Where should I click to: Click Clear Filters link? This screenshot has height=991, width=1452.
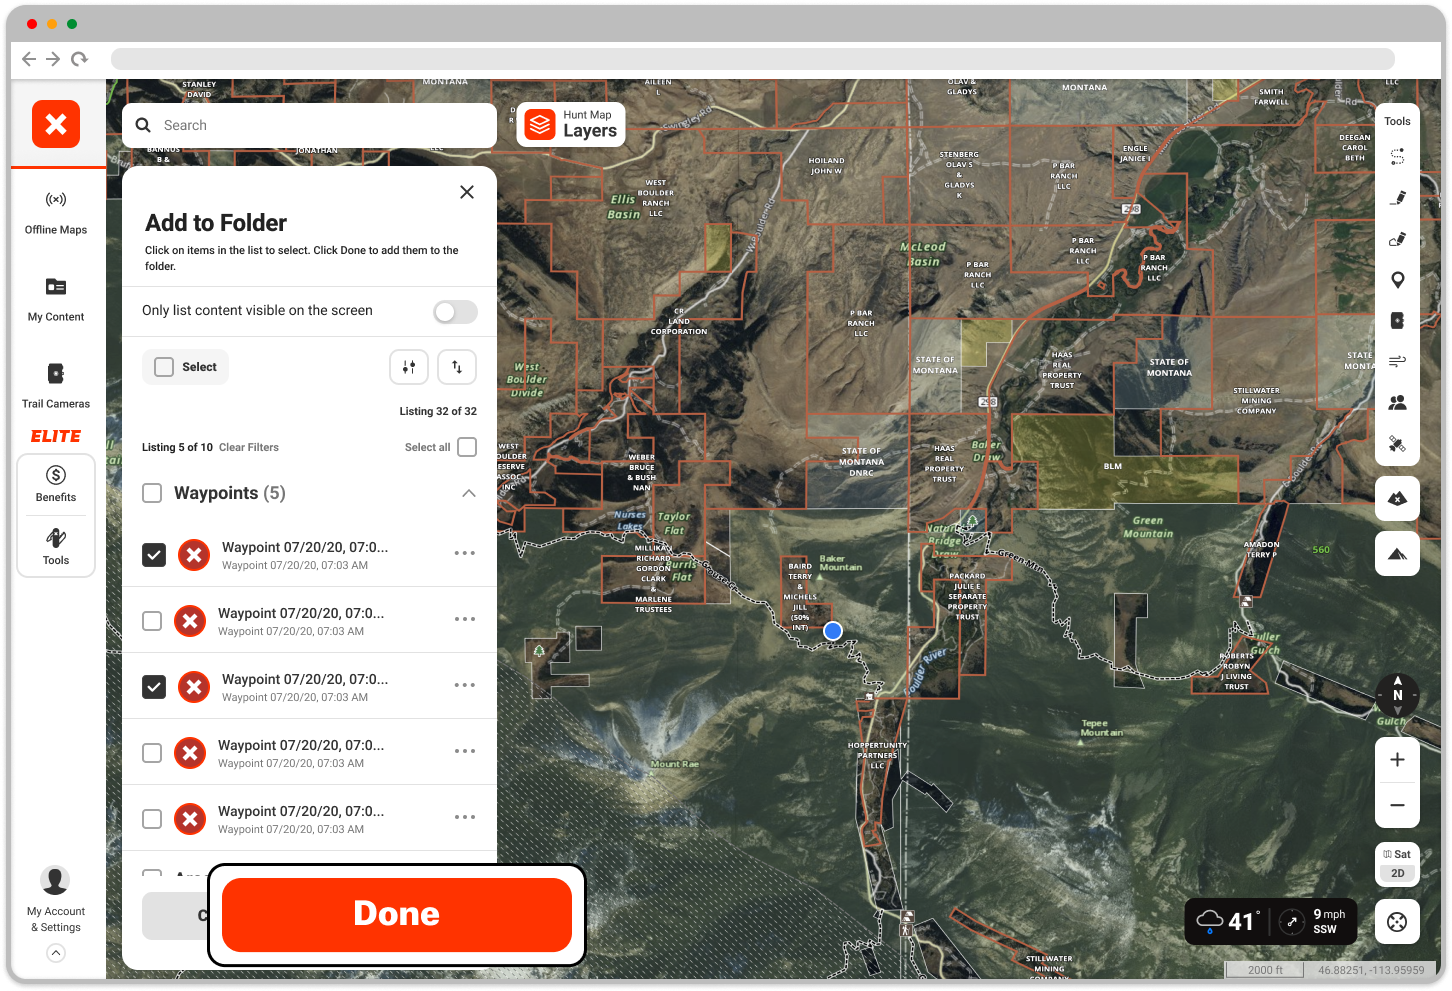tap(249, 447)
